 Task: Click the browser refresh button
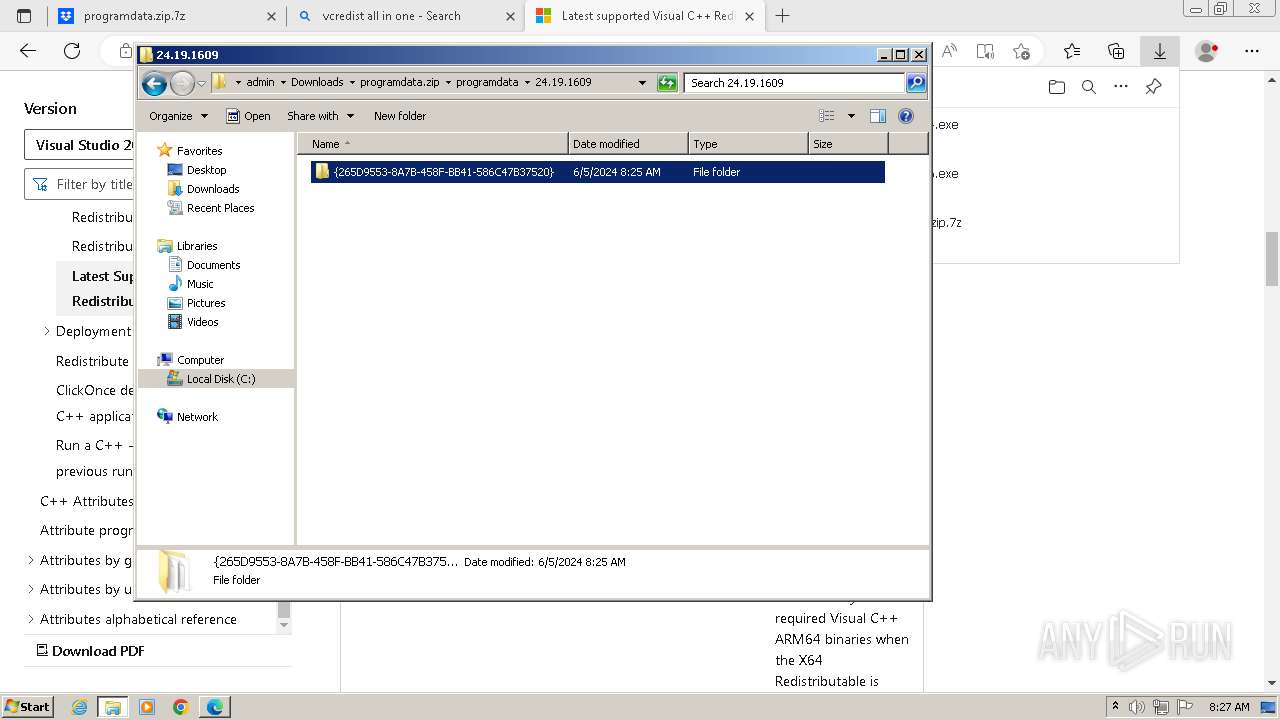[x=72, y=51]
